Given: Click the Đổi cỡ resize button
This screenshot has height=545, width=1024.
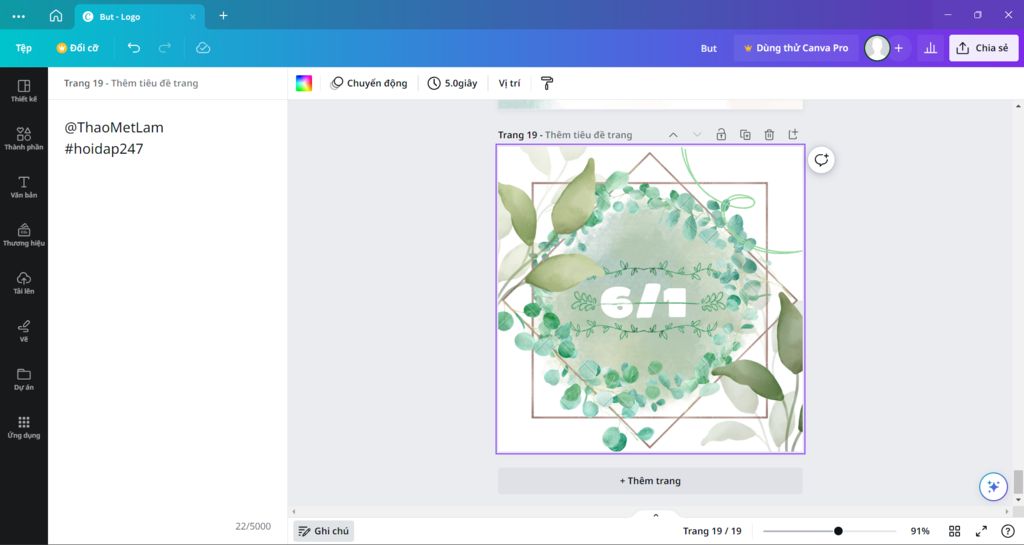Looking at the screenshot, I should pyautogui.click(x=78, y=48).
